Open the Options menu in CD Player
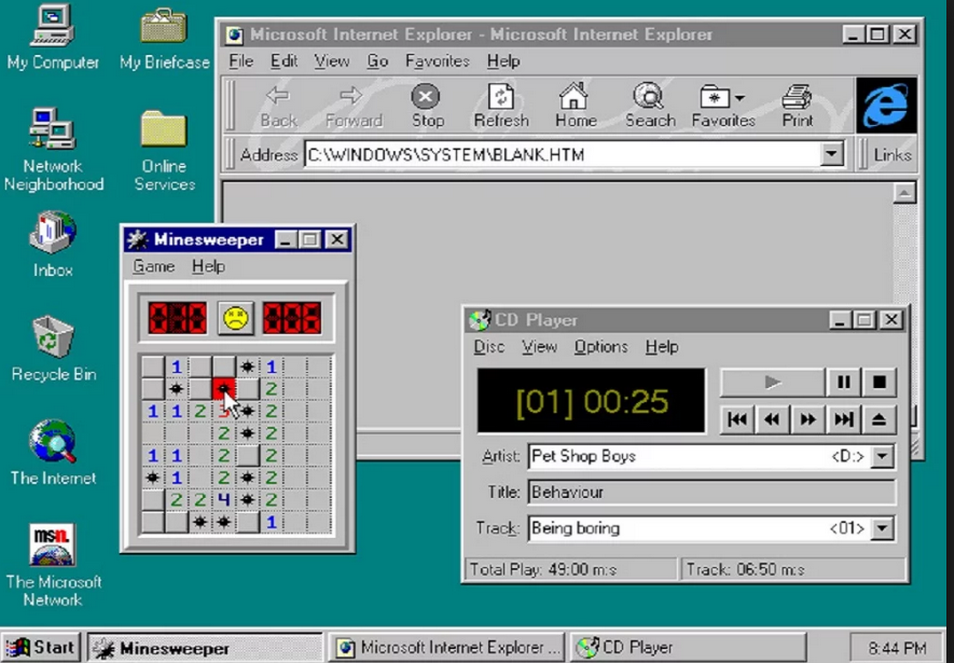 [601, 347]
